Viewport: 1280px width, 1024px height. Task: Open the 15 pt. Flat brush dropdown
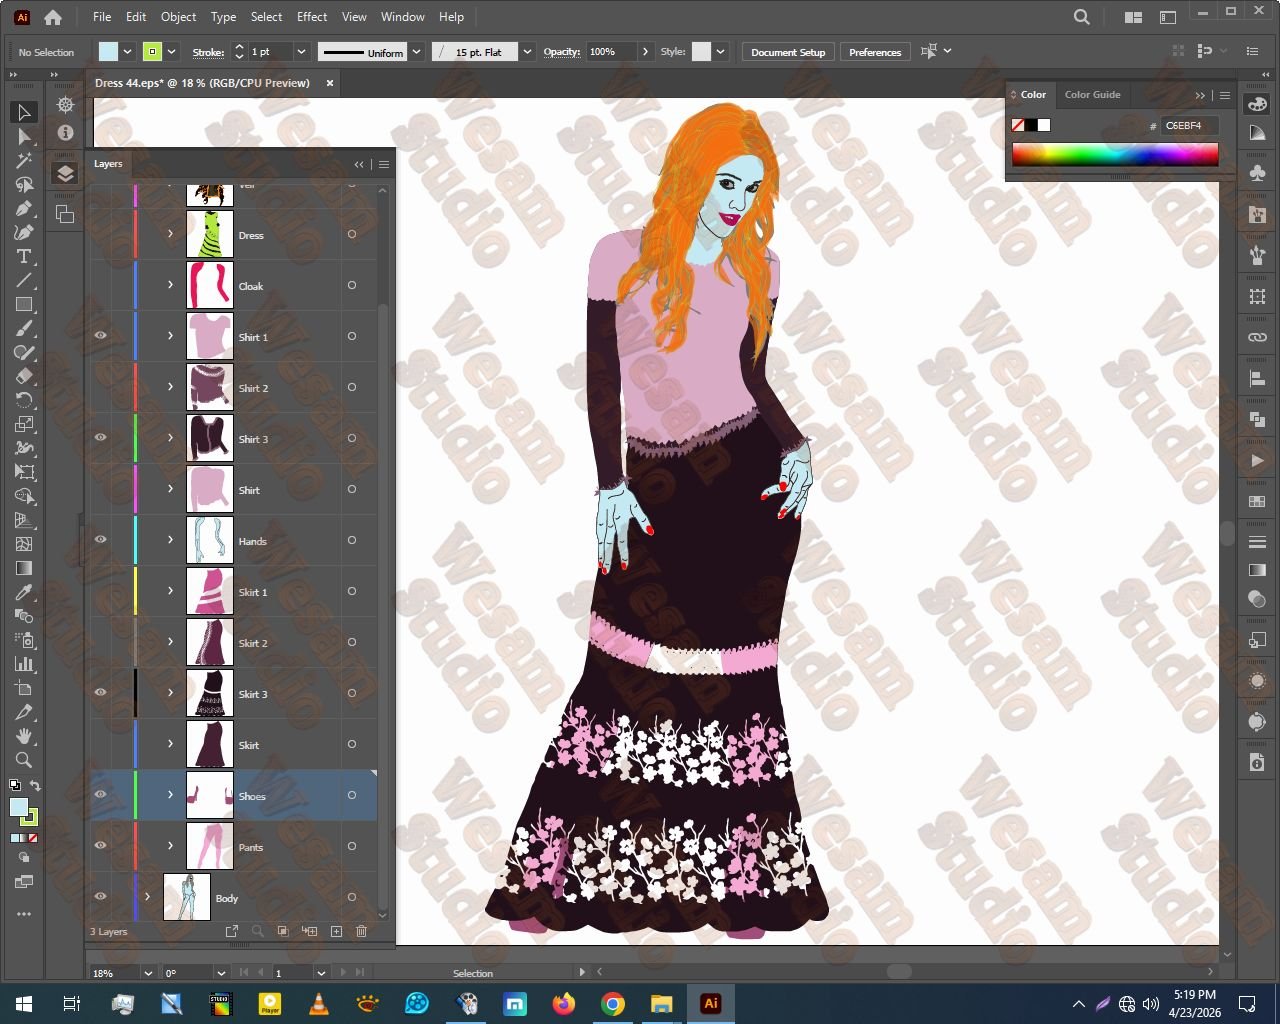(527, 52)
